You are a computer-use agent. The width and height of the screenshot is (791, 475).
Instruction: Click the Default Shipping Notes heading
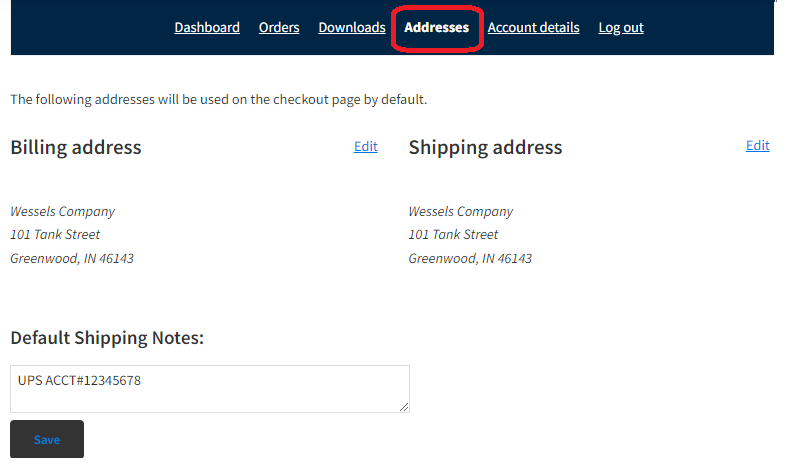[x=107, y=337]
